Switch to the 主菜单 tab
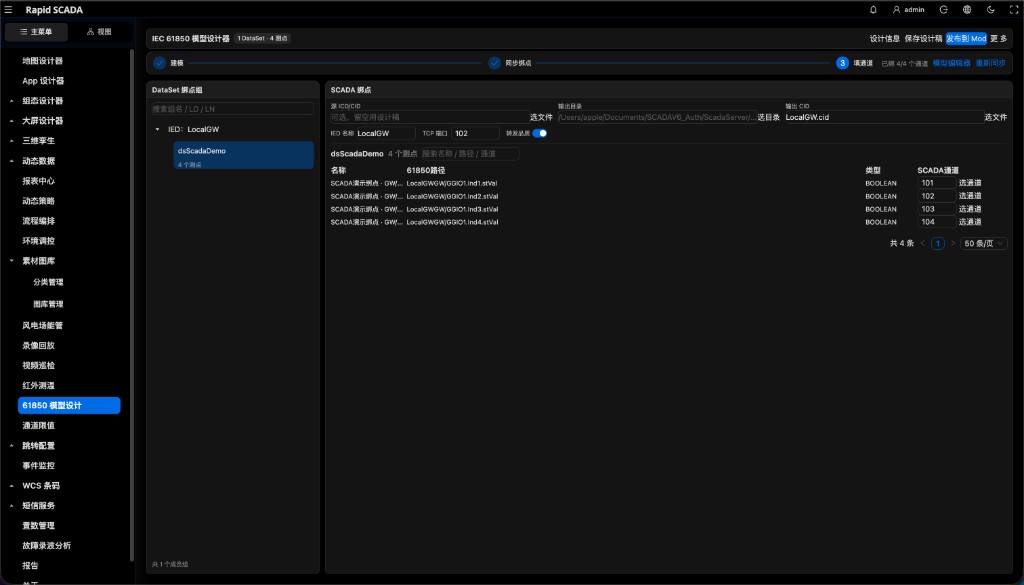 pyautogui.click(x=37, y=31)
